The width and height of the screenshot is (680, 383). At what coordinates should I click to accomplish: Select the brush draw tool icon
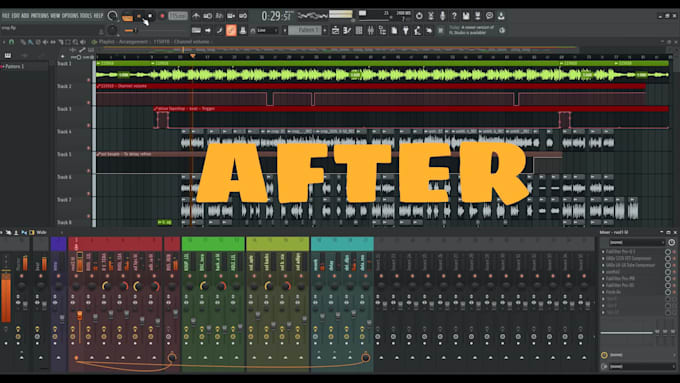[x=219, y=30]
